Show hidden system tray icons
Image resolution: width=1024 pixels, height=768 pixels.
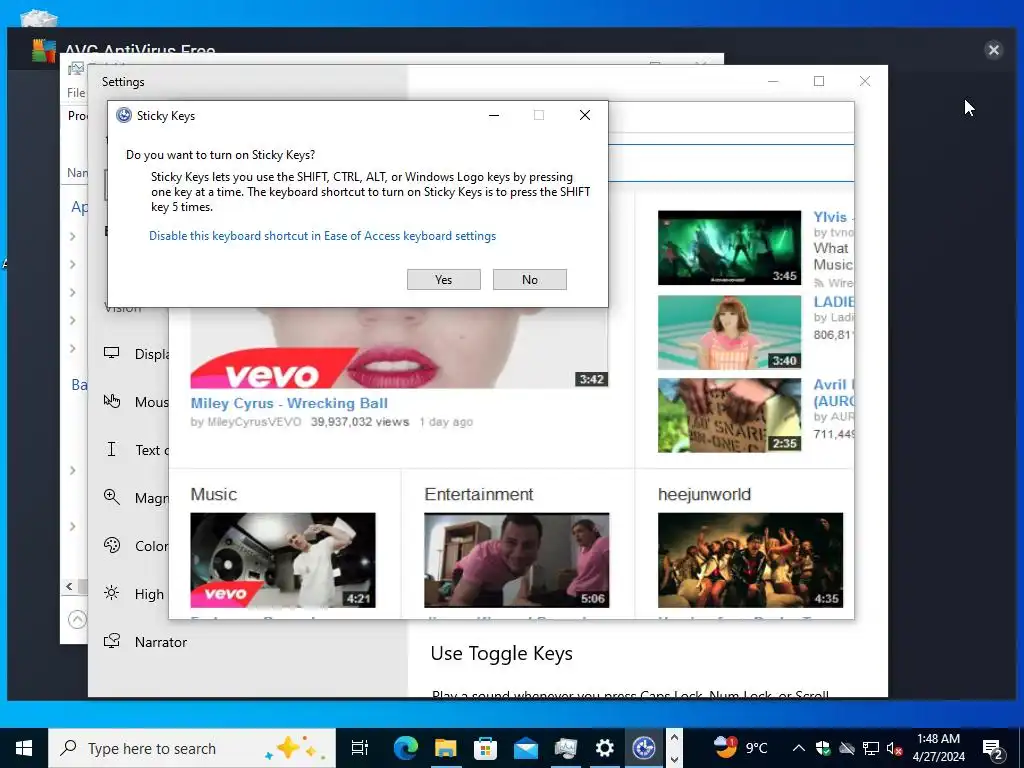click(799, 748)
